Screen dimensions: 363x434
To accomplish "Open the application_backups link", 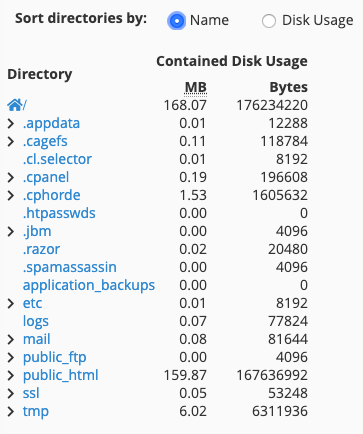I will (89, 286).
